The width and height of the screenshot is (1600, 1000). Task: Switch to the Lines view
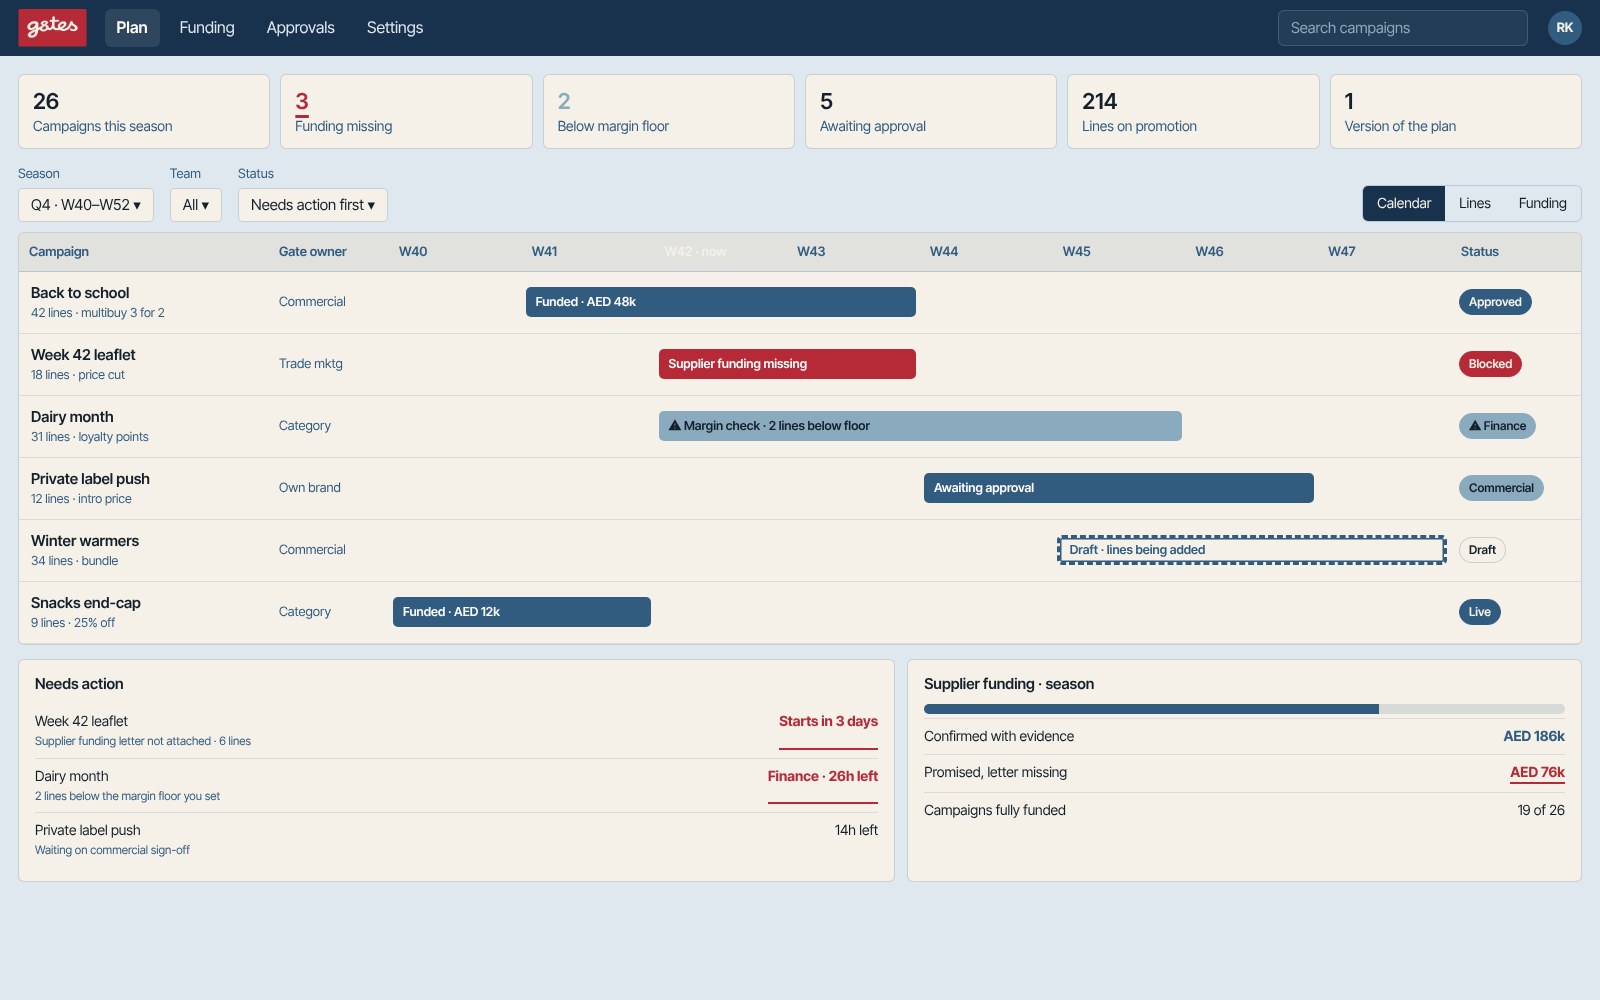click(1474, 203)
